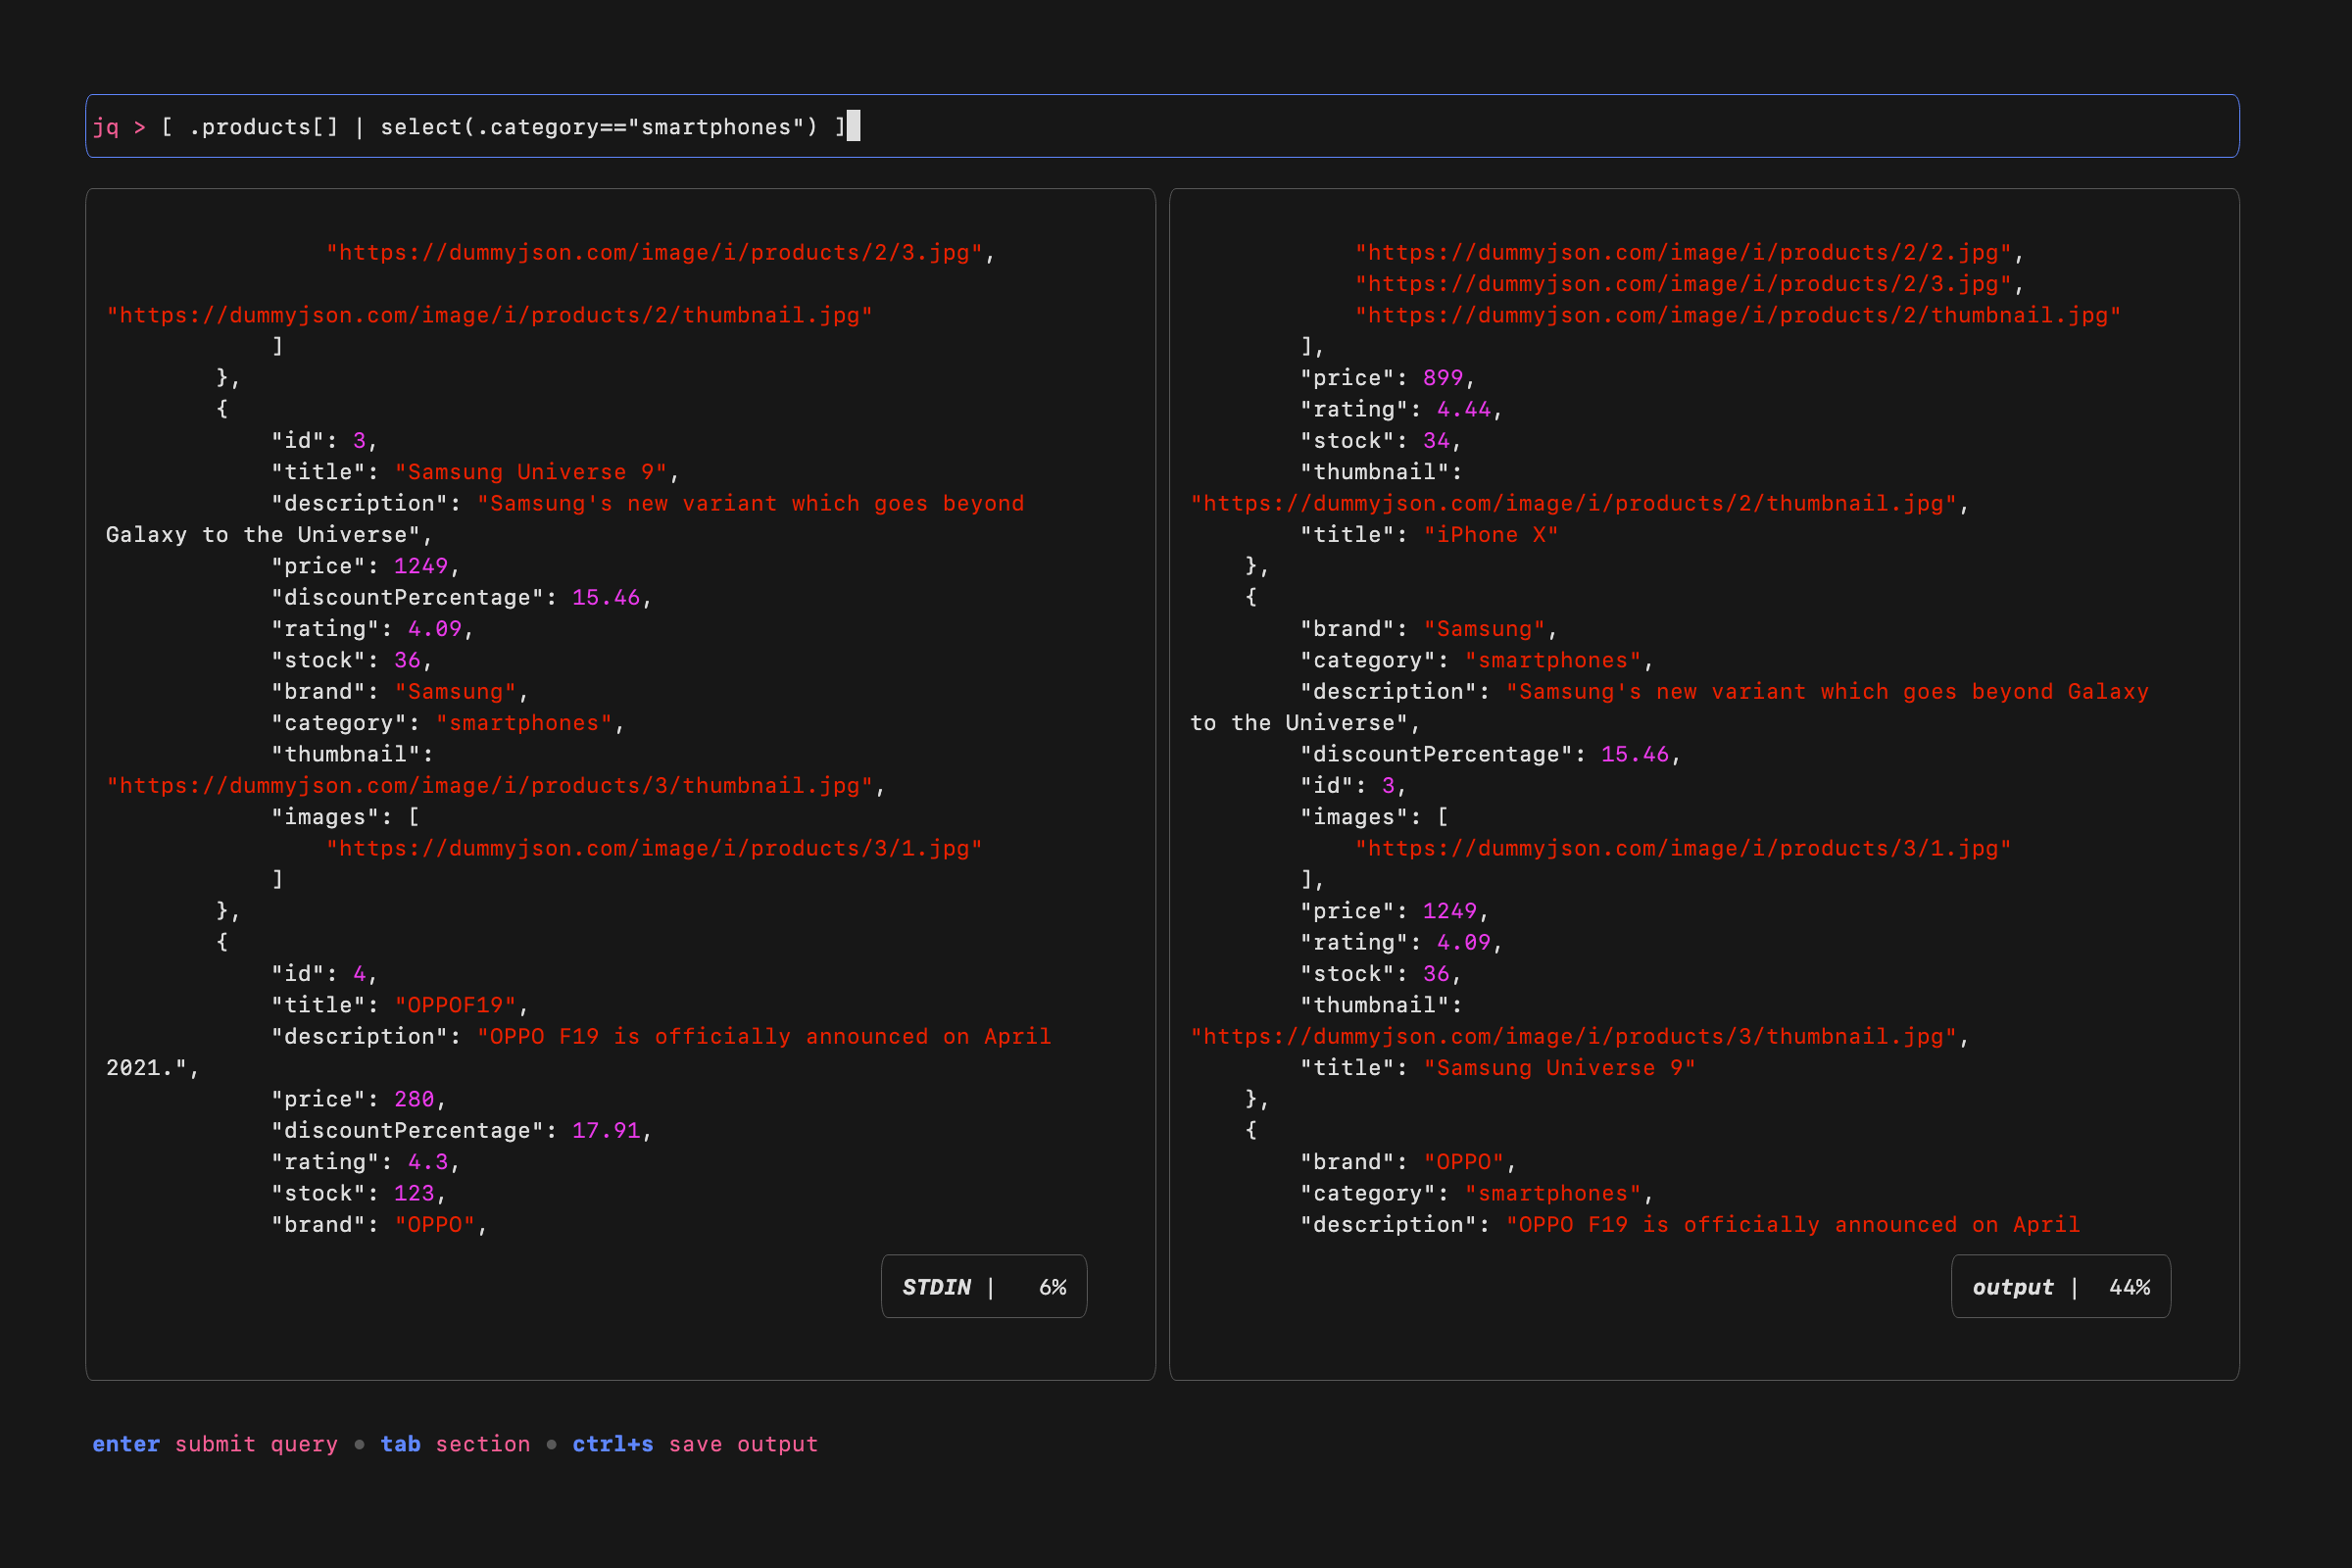Click "id": 4 line in STDIN pane
The image size is (2352, 1568).
324,974
